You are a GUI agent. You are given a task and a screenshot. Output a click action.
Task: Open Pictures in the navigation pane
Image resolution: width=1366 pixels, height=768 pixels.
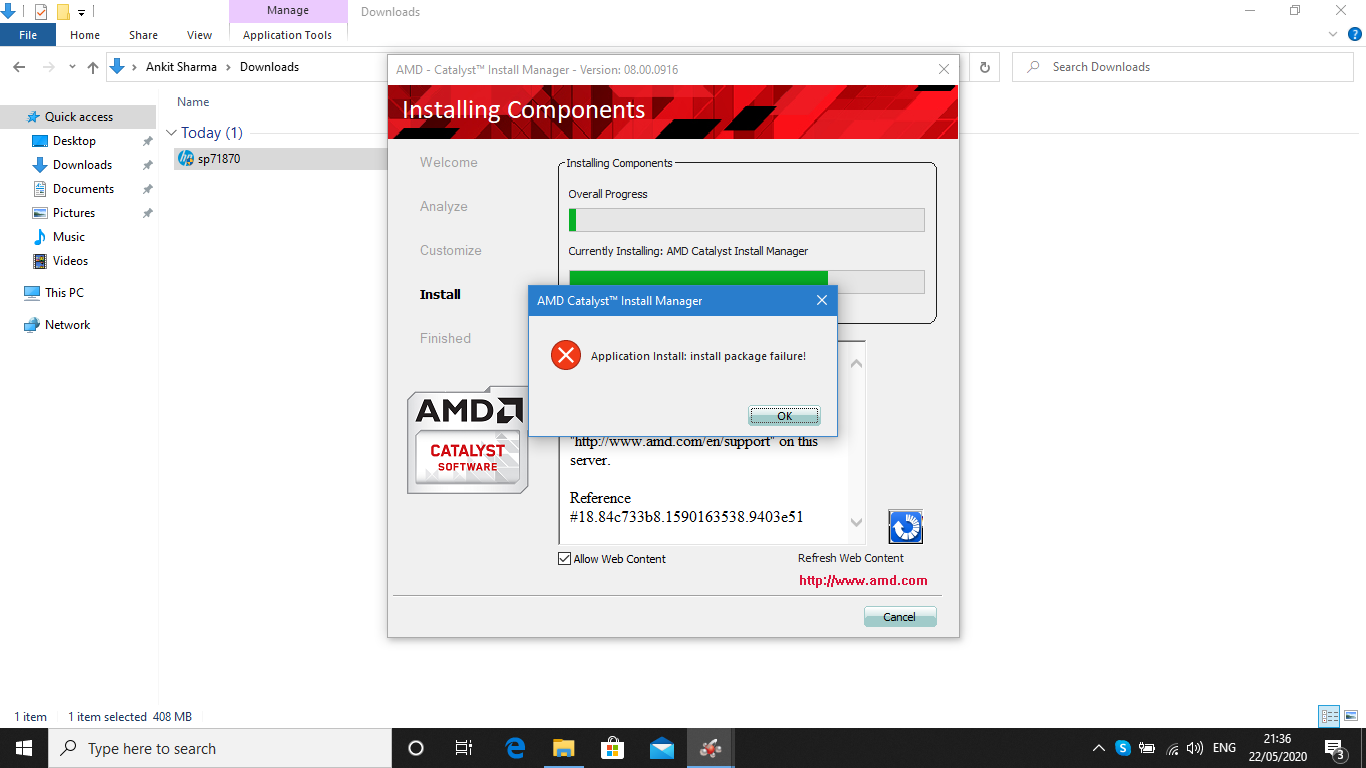(74, 213)
